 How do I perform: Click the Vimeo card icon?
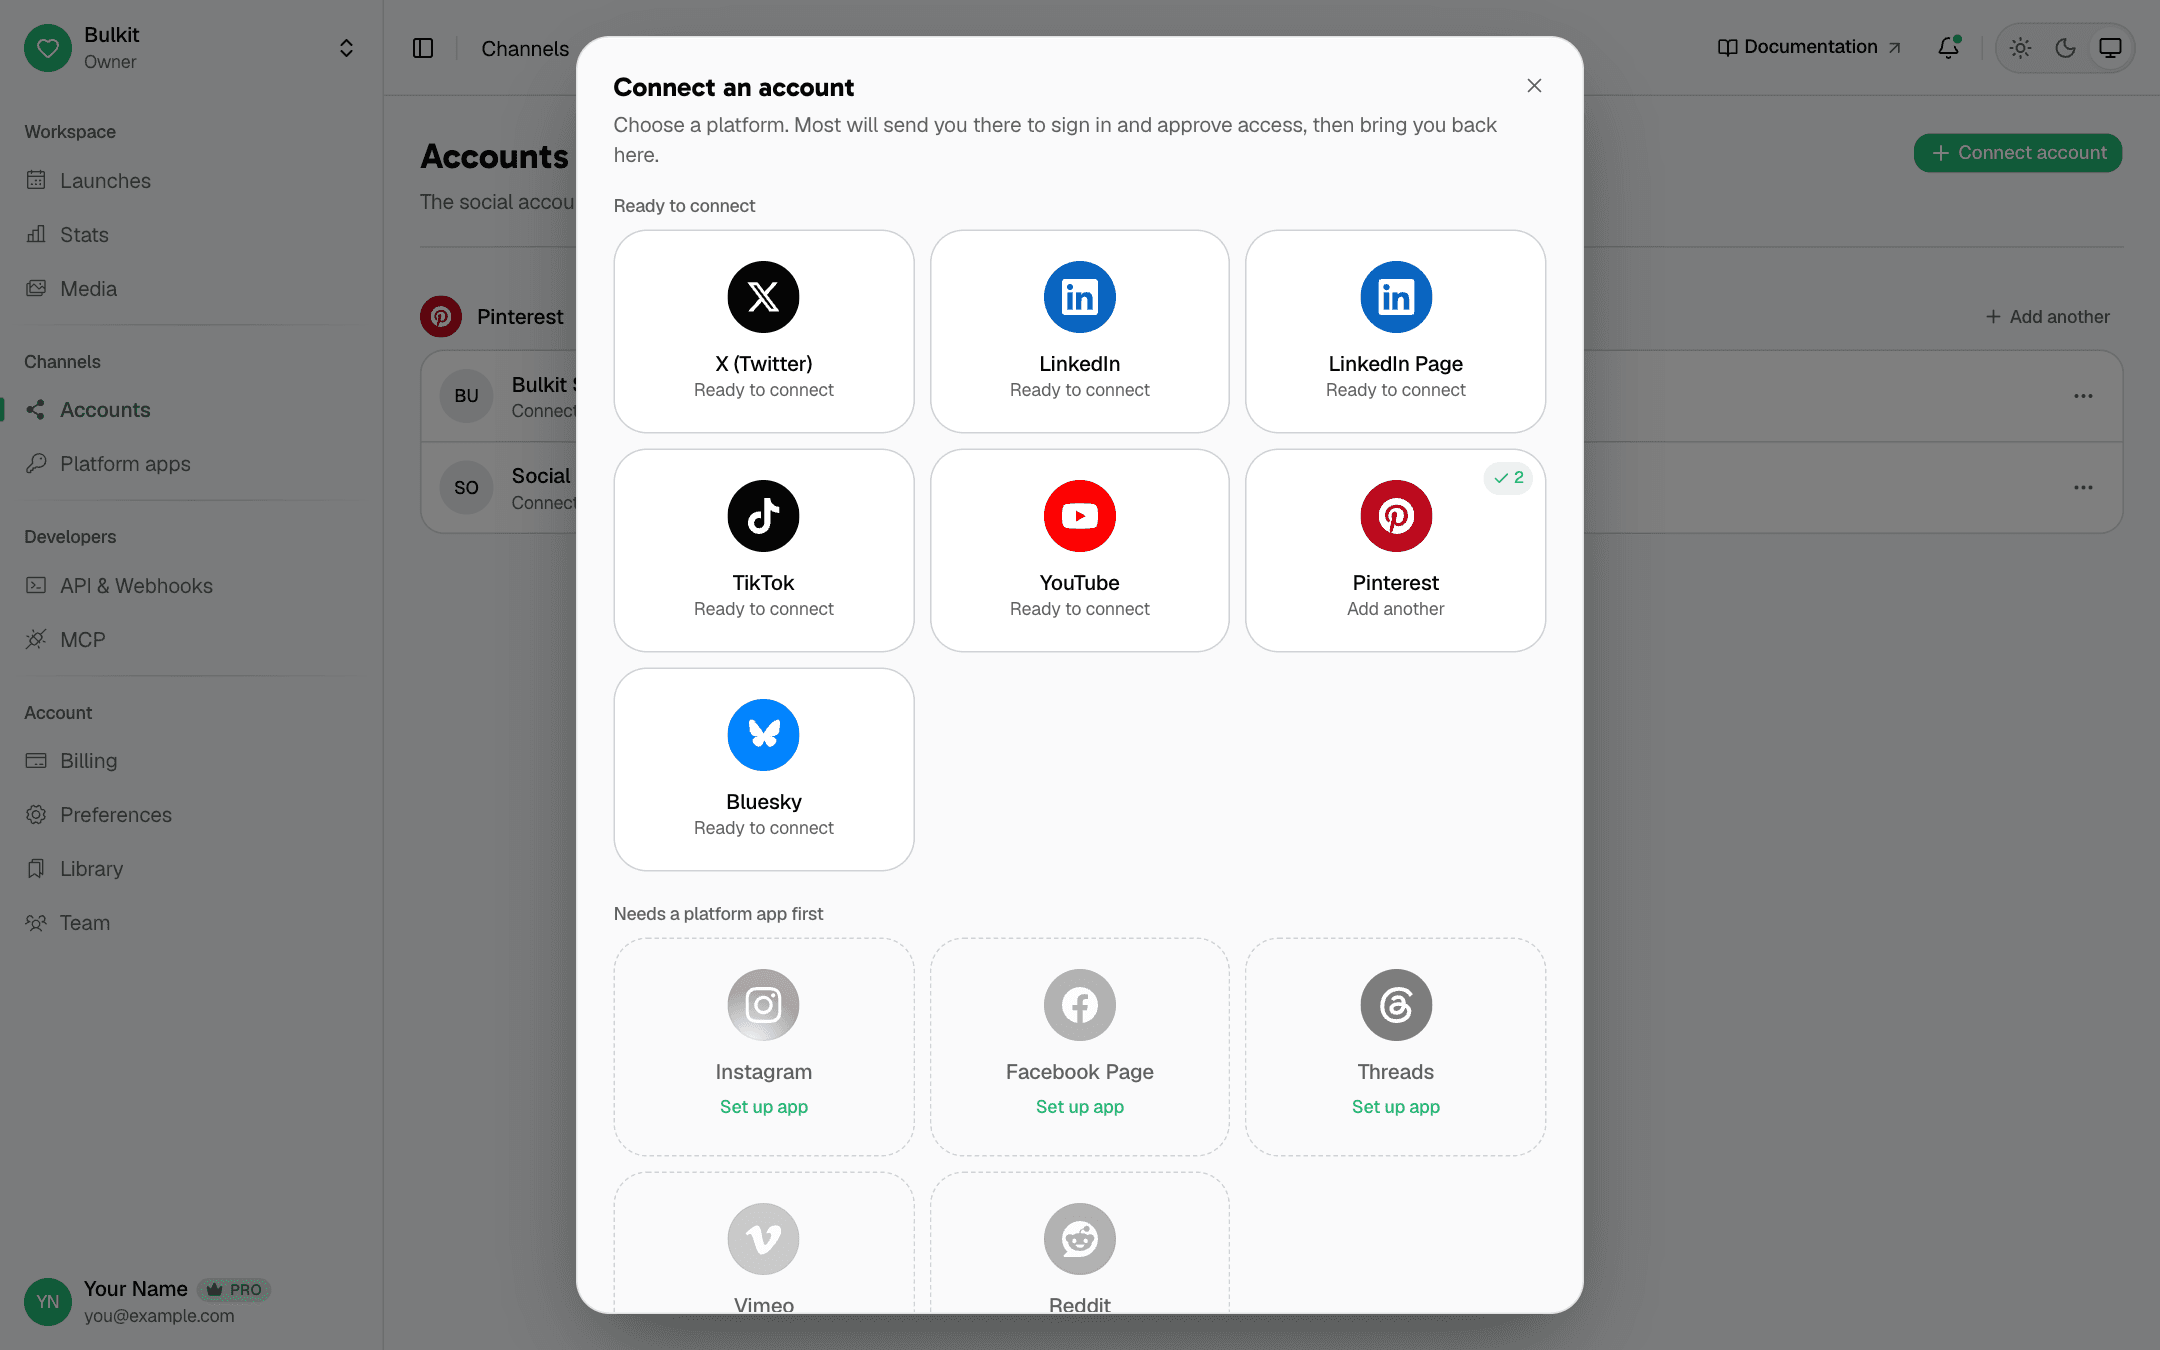(x=763, y=1239)
